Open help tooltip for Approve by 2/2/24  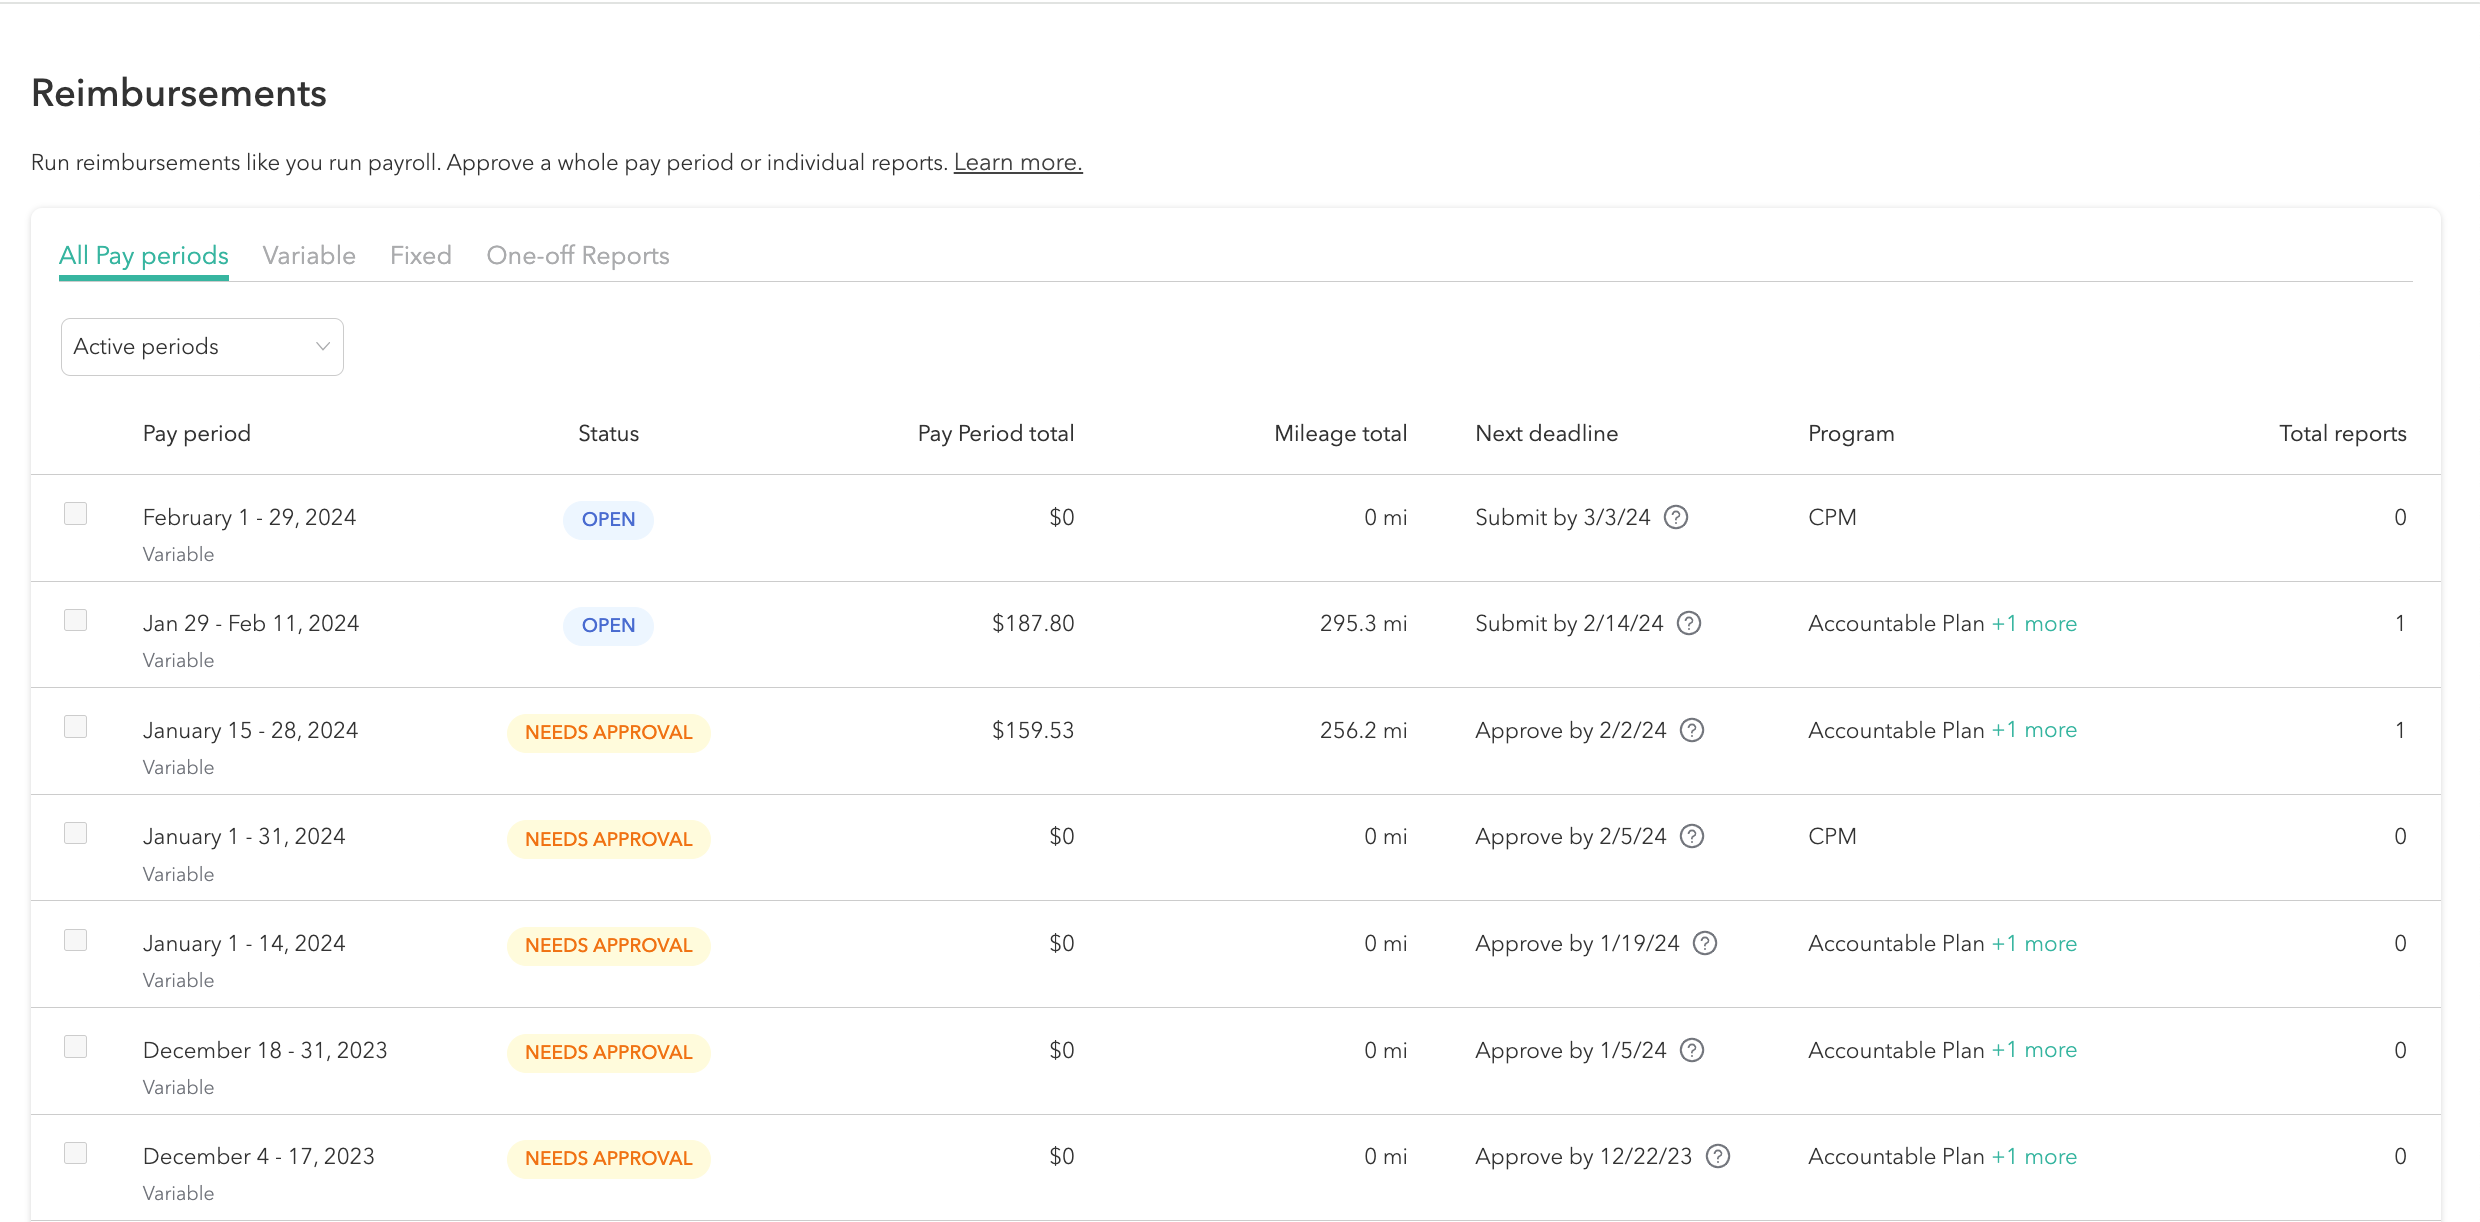point(1692,730)
